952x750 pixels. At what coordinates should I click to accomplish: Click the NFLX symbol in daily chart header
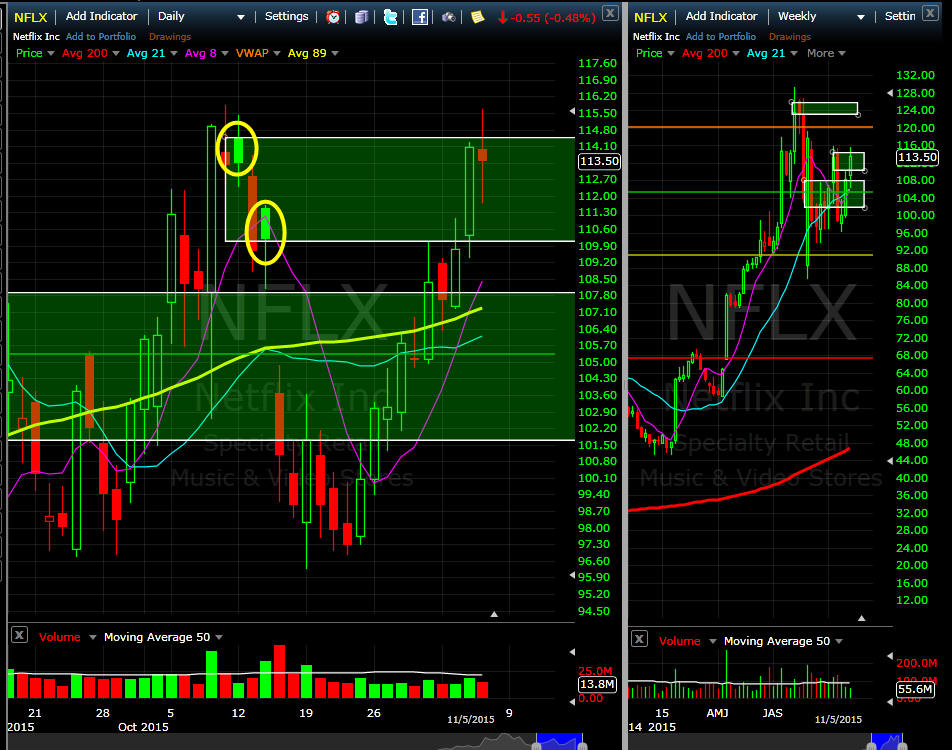(30, 17)
